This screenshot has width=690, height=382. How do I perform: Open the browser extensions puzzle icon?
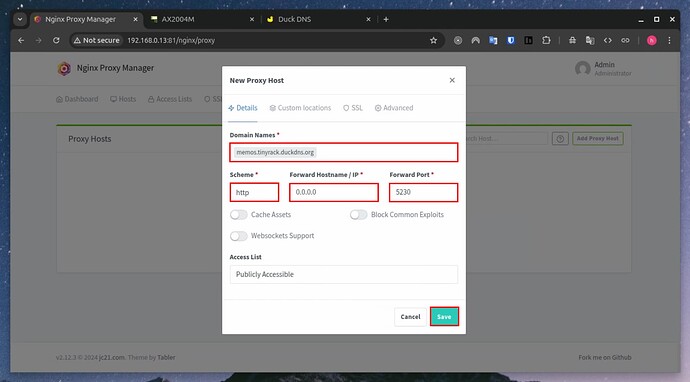[x=546, y=40]
